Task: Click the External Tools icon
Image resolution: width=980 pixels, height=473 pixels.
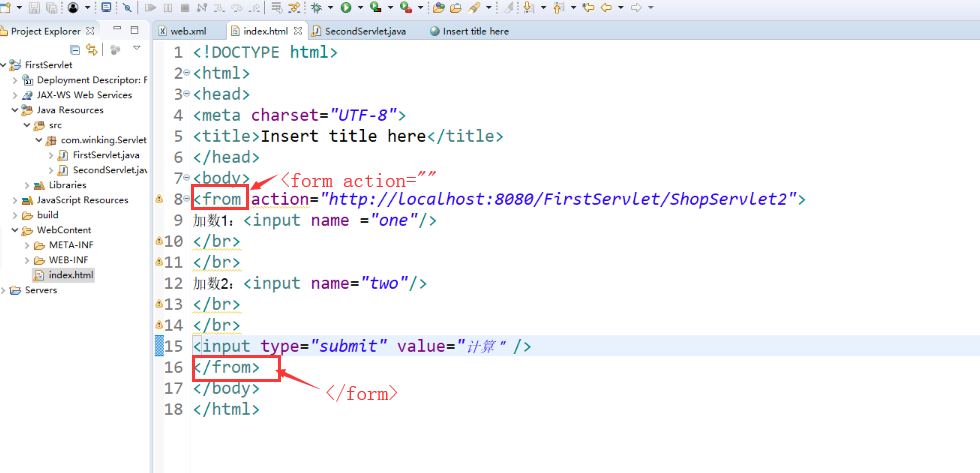Action: pos(405,7)
